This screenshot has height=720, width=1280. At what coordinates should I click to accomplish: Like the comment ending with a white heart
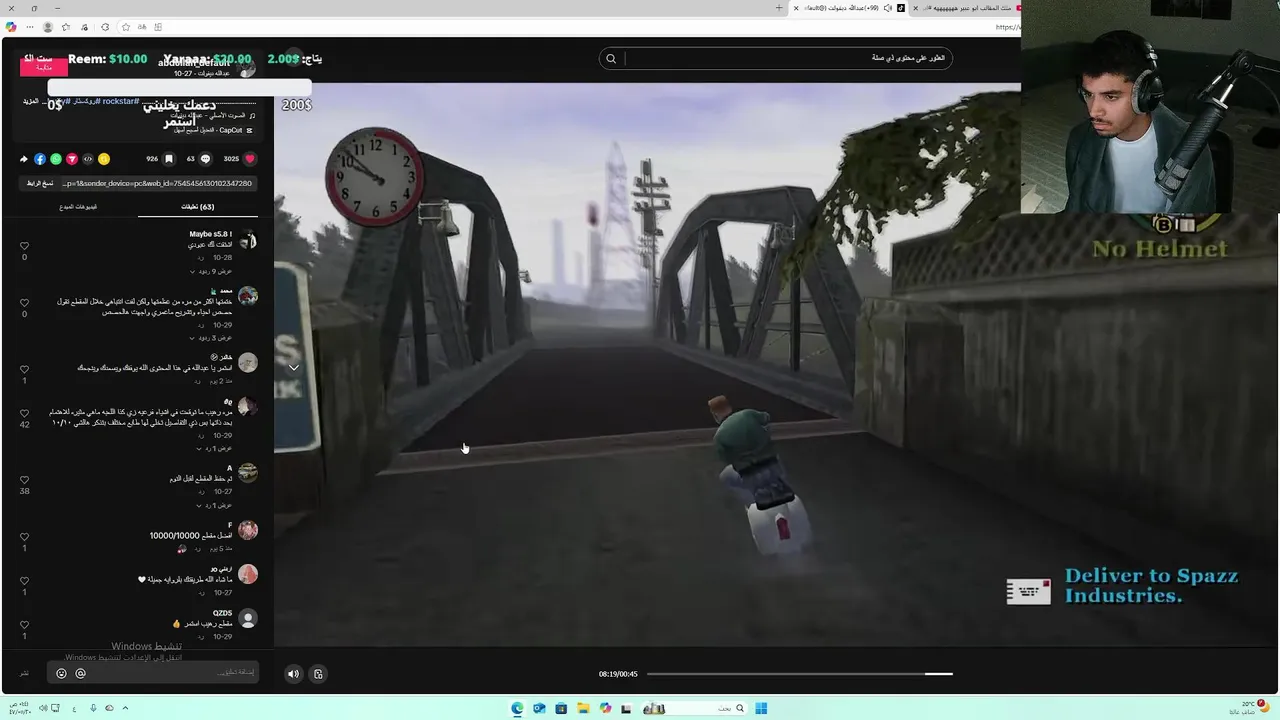point(25,581)
